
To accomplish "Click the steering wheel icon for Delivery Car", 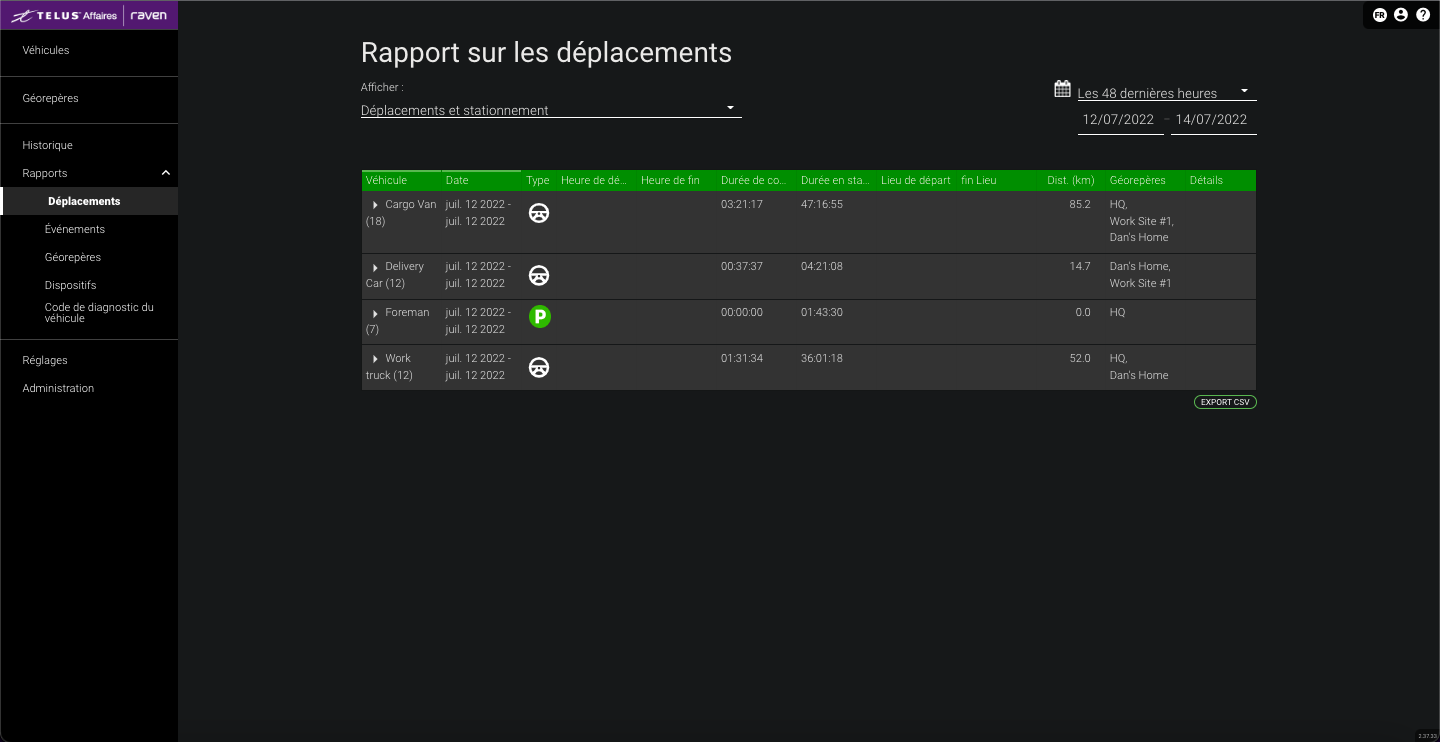I will coord(539,275).
